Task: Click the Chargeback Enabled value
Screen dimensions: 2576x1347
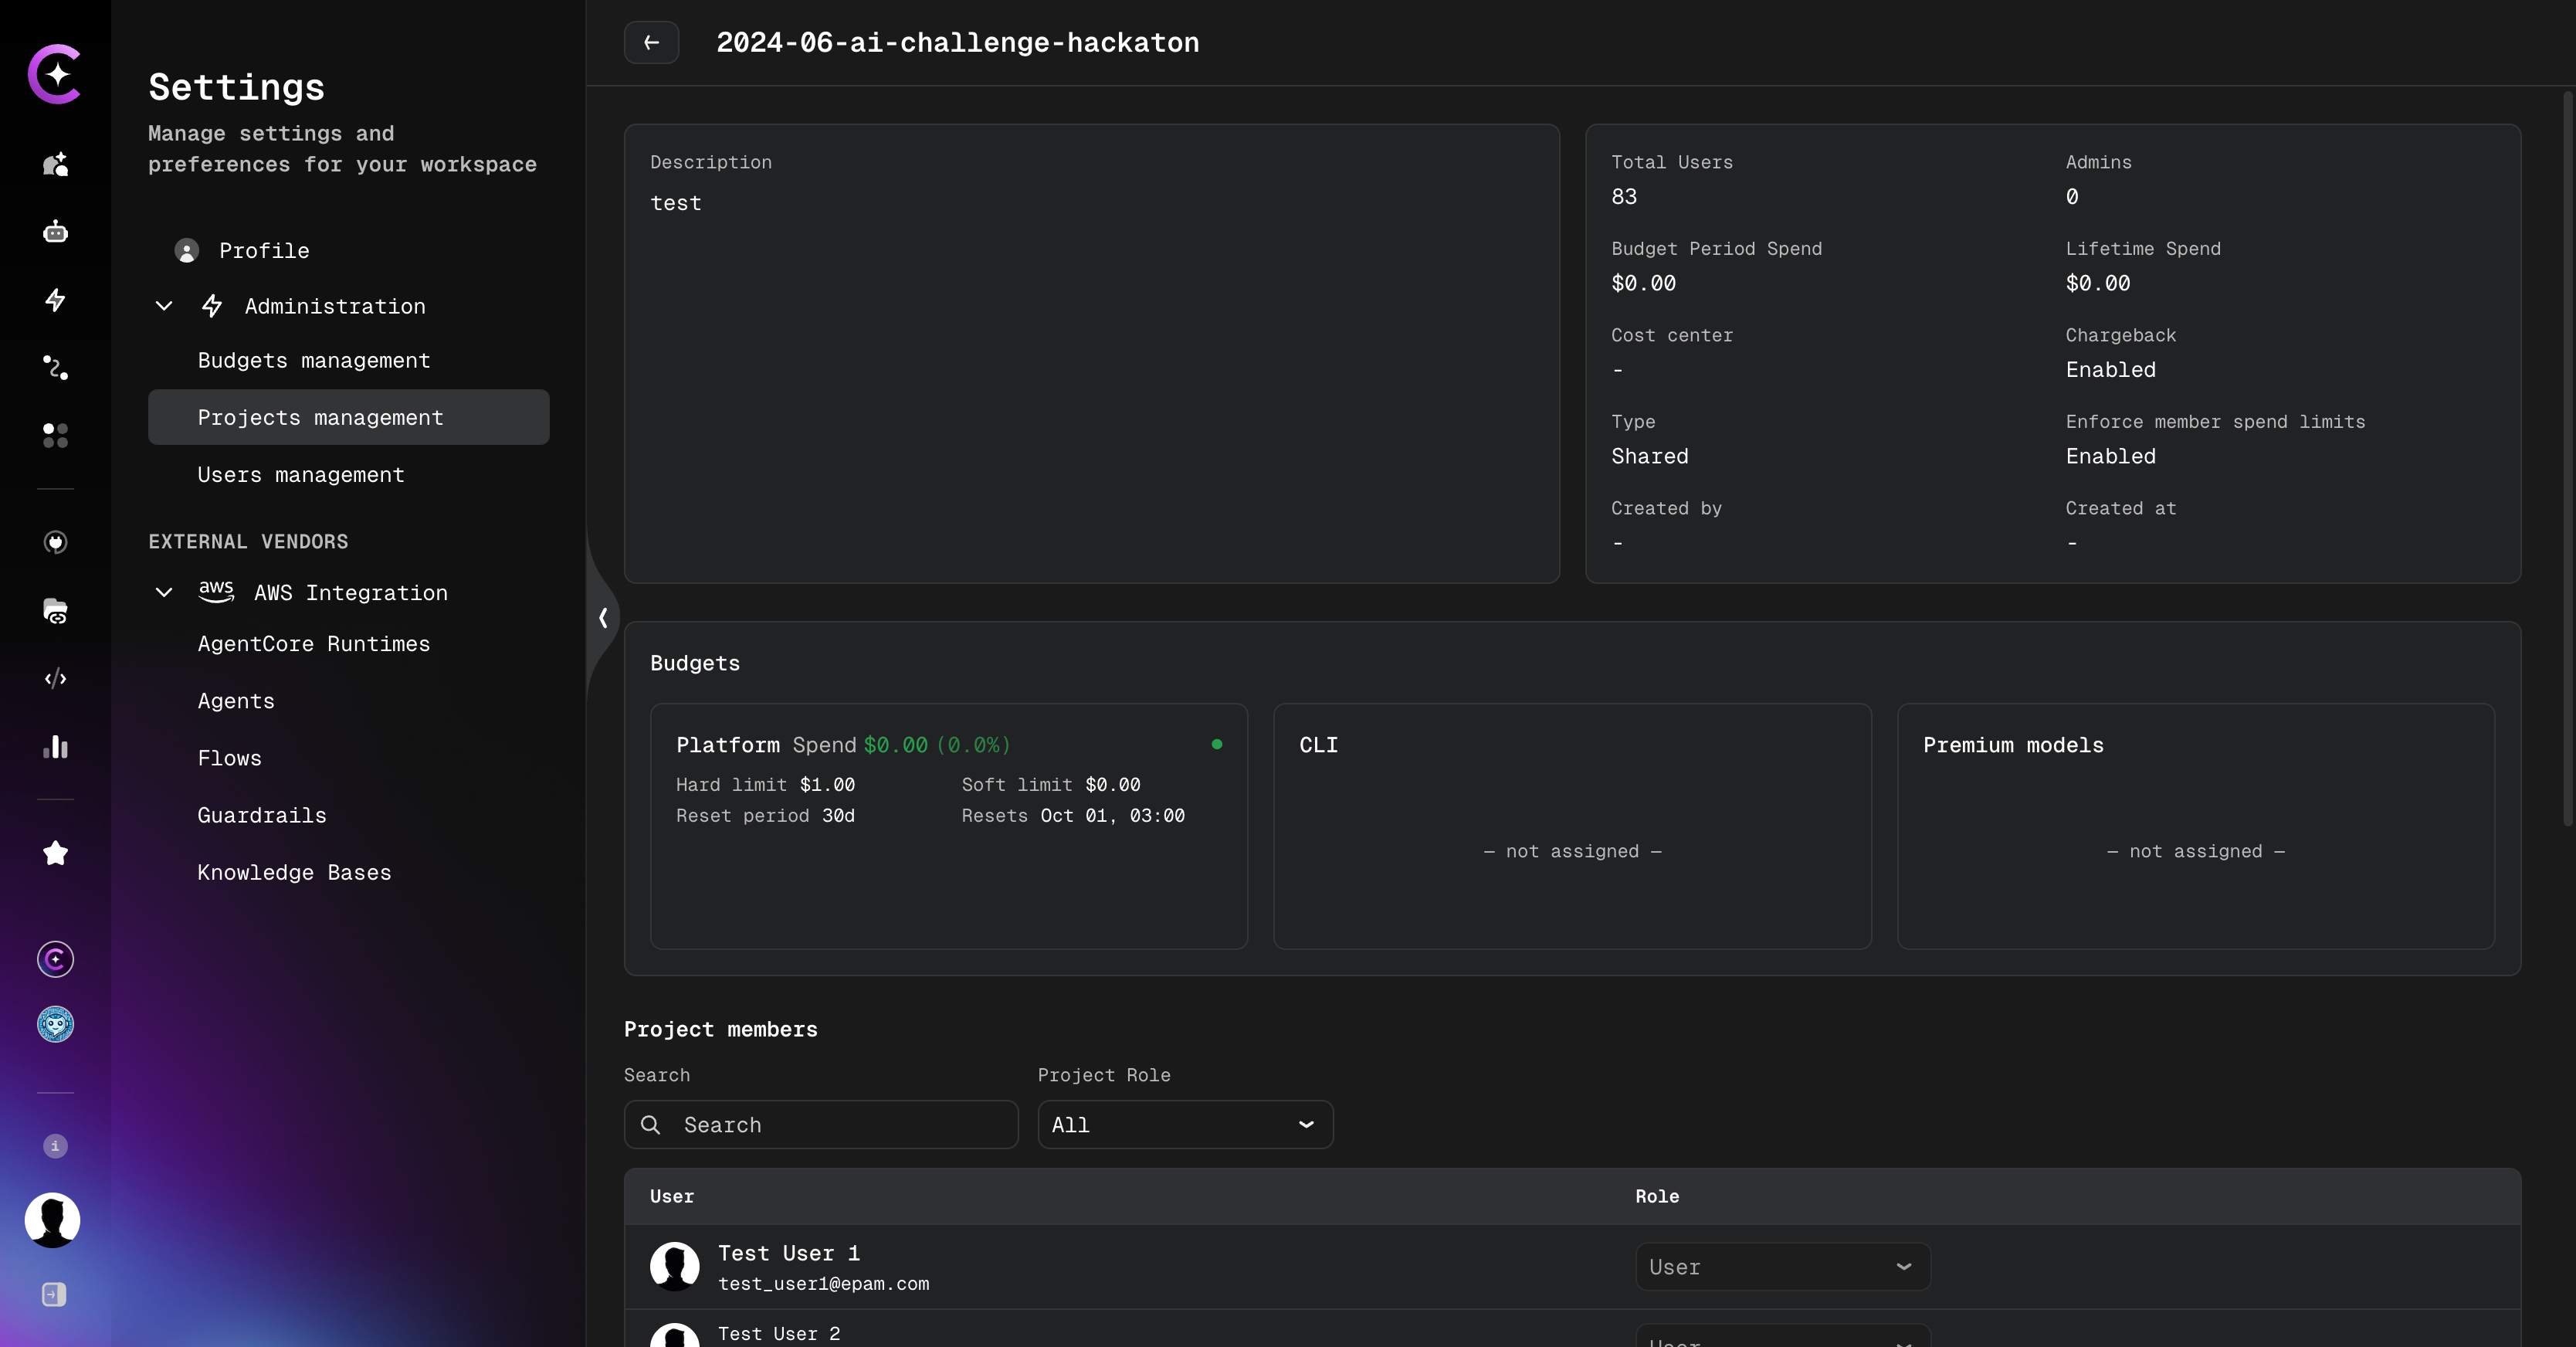Action: click(2111, 370)
